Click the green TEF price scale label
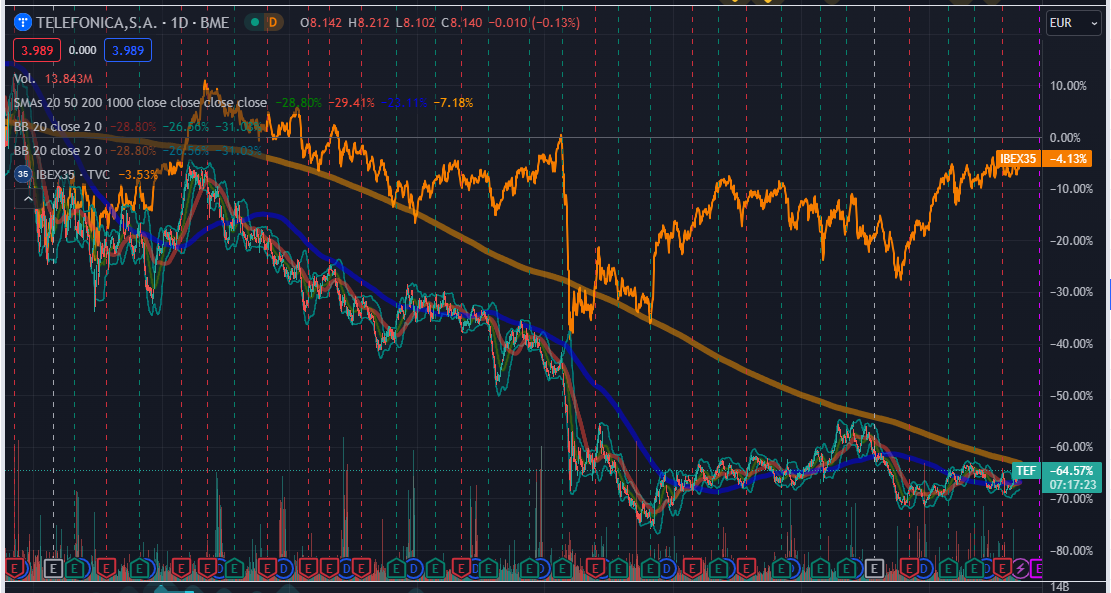This screenshot has height=593, width=1111. tap(1027, 470)
